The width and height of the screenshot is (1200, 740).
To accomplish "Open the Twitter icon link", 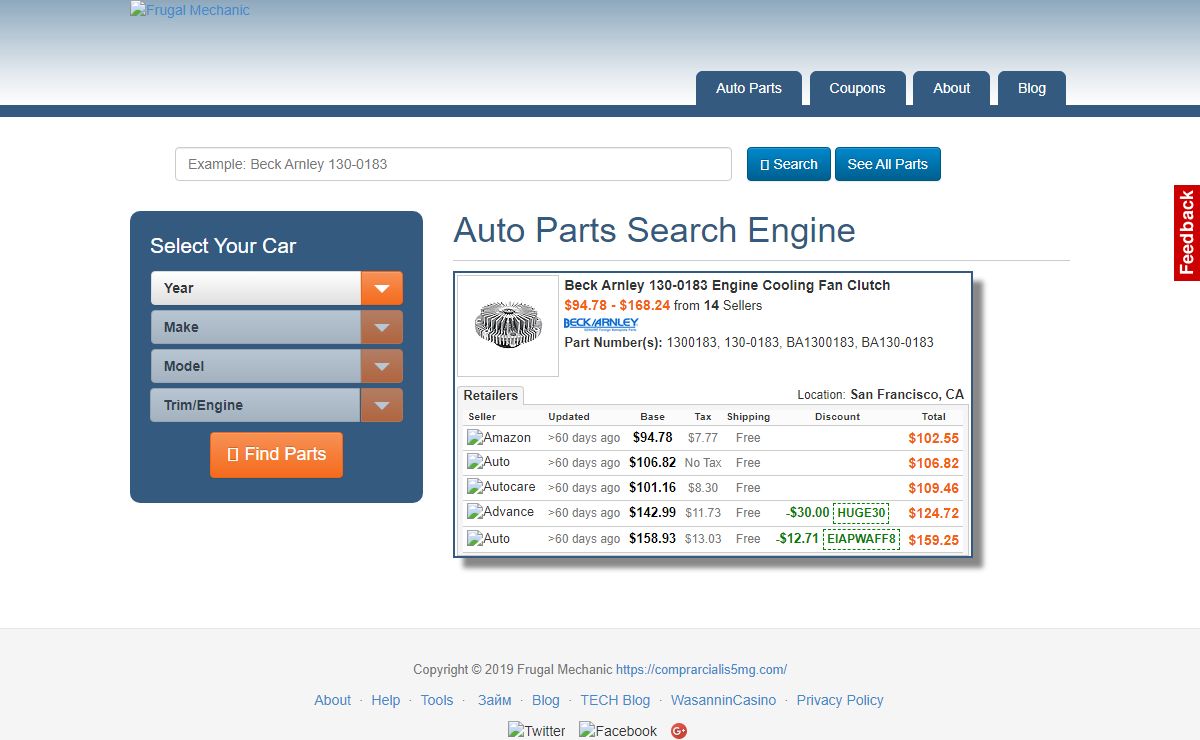I will point(537,731).
